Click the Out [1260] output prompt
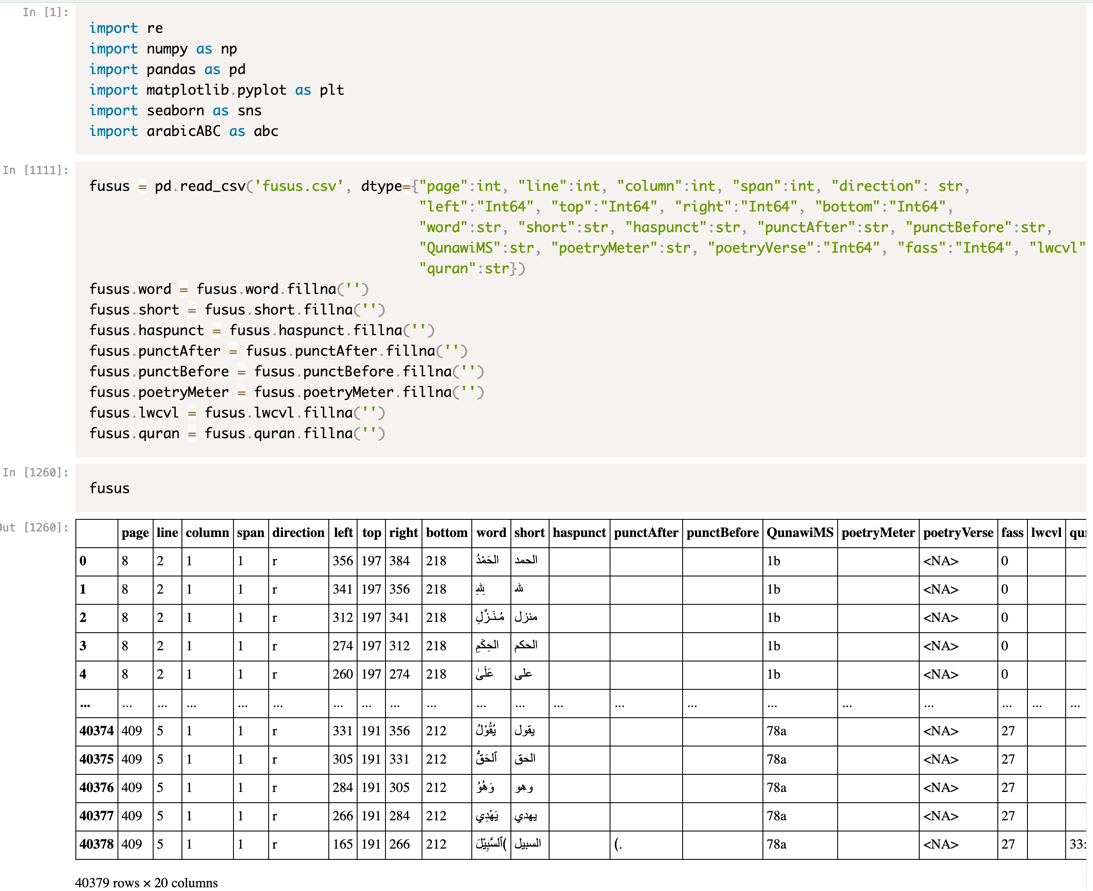 (35, 527)
